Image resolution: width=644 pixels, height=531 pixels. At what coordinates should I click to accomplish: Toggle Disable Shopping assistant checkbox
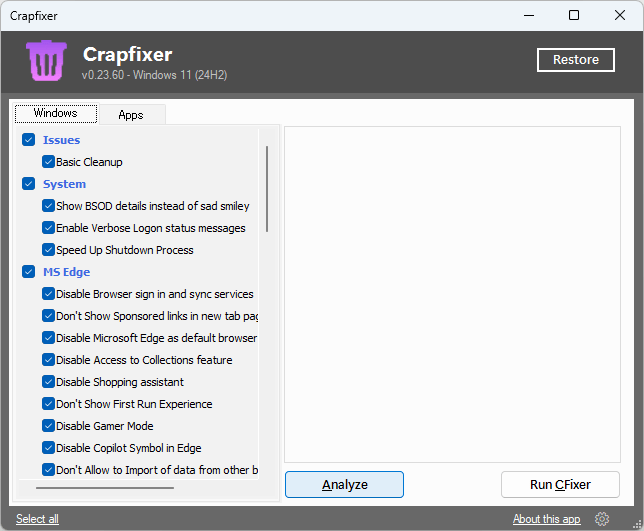(48, 382)
